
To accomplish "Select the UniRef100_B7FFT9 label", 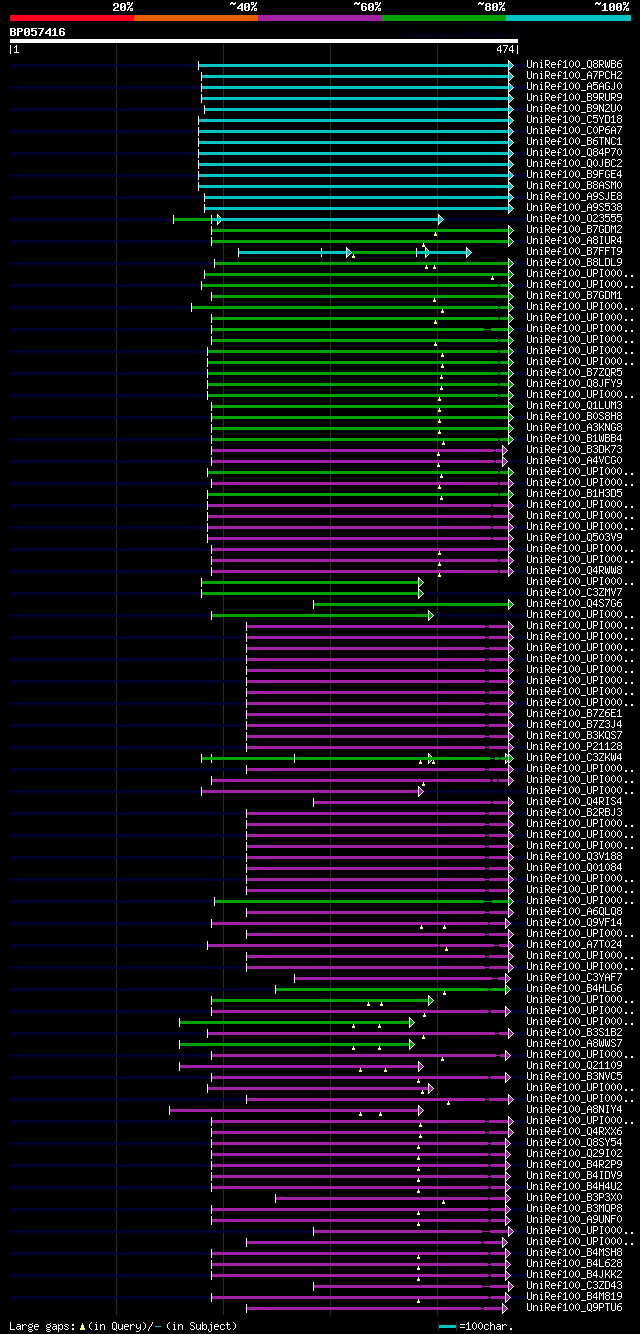I will [x=574, y=251].
